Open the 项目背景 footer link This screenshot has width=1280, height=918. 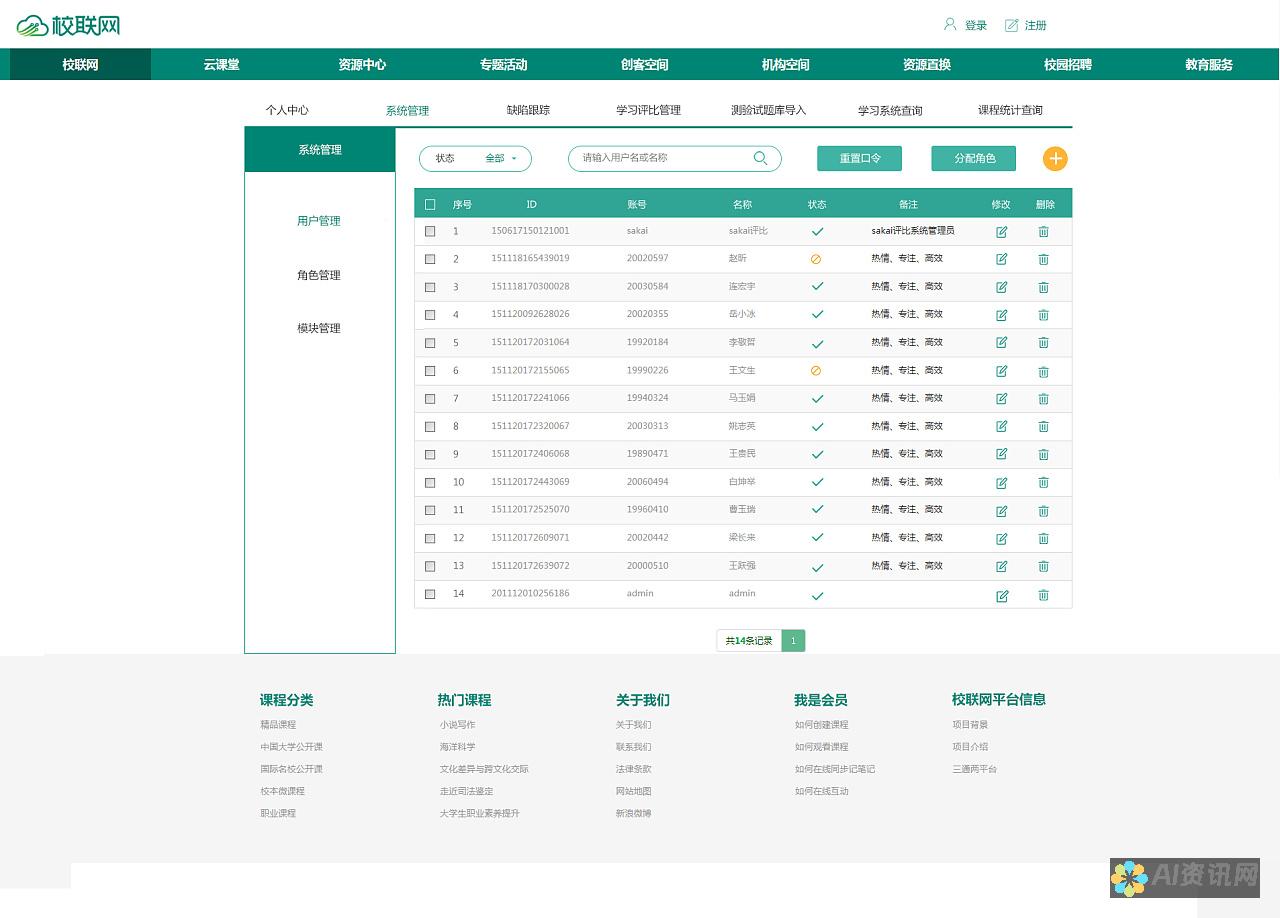pos(970,725)
